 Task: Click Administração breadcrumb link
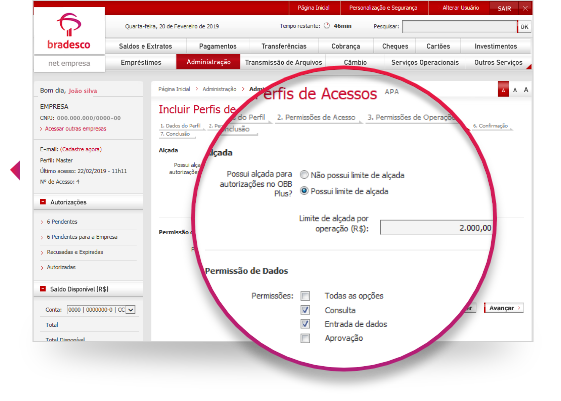[219, 89]
